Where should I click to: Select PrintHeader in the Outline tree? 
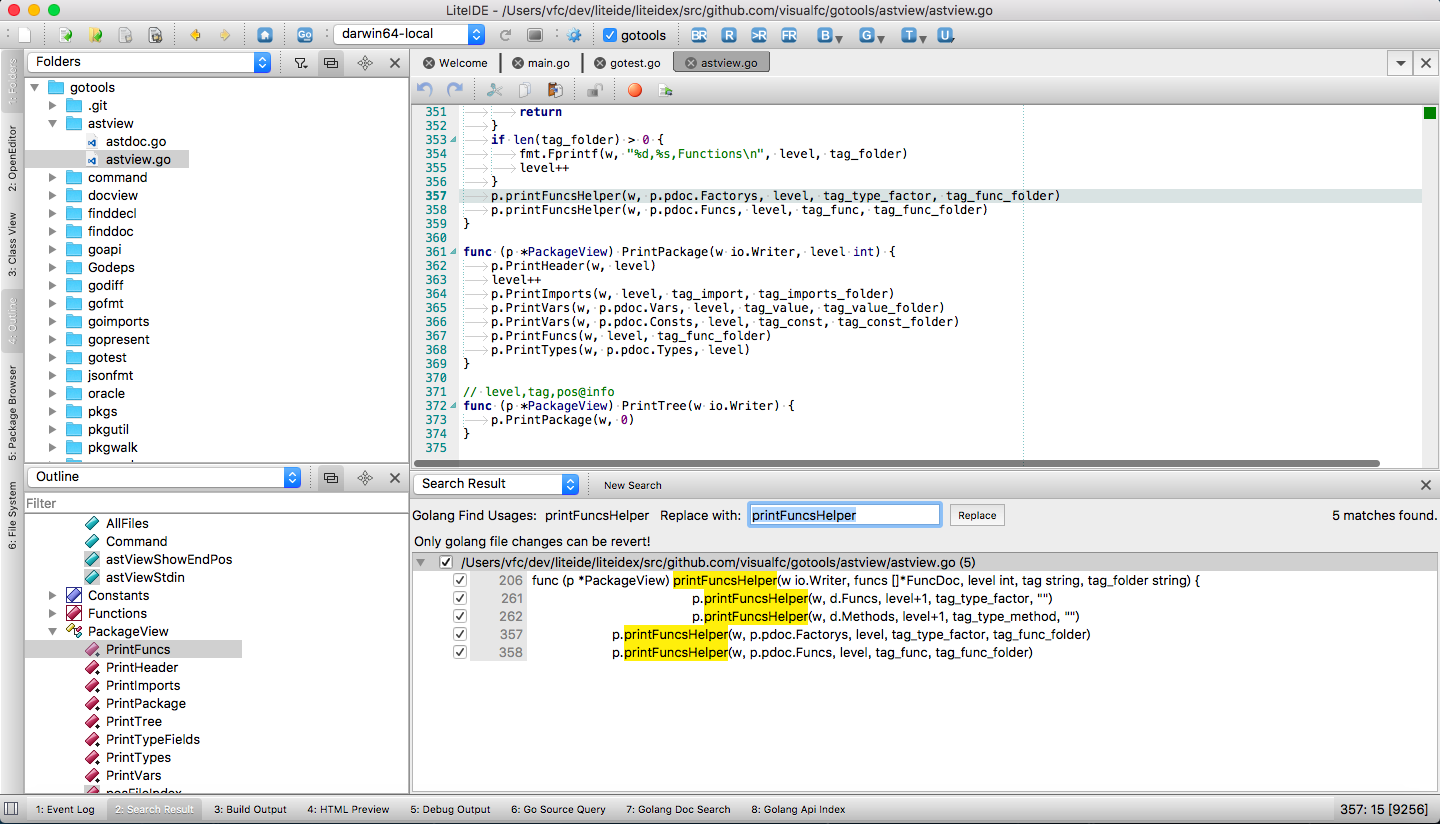[x=142, y=667]
